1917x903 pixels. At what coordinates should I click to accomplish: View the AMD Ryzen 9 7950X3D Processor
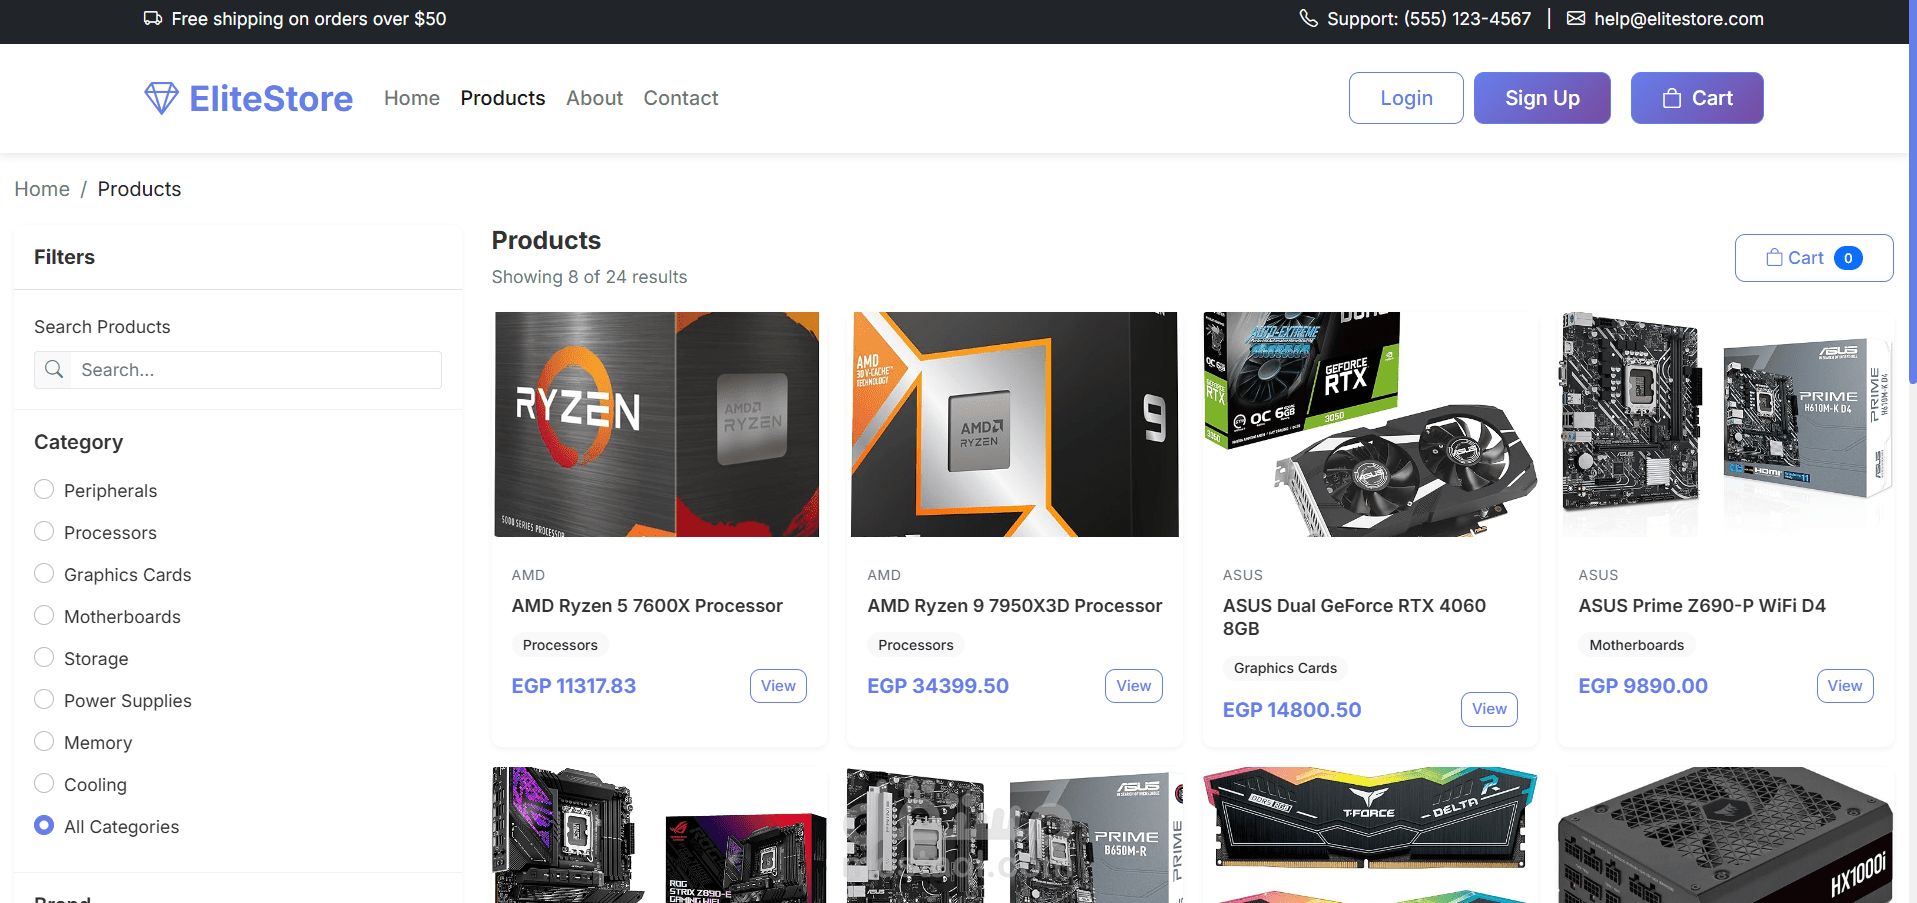[x=1134, y=686]
